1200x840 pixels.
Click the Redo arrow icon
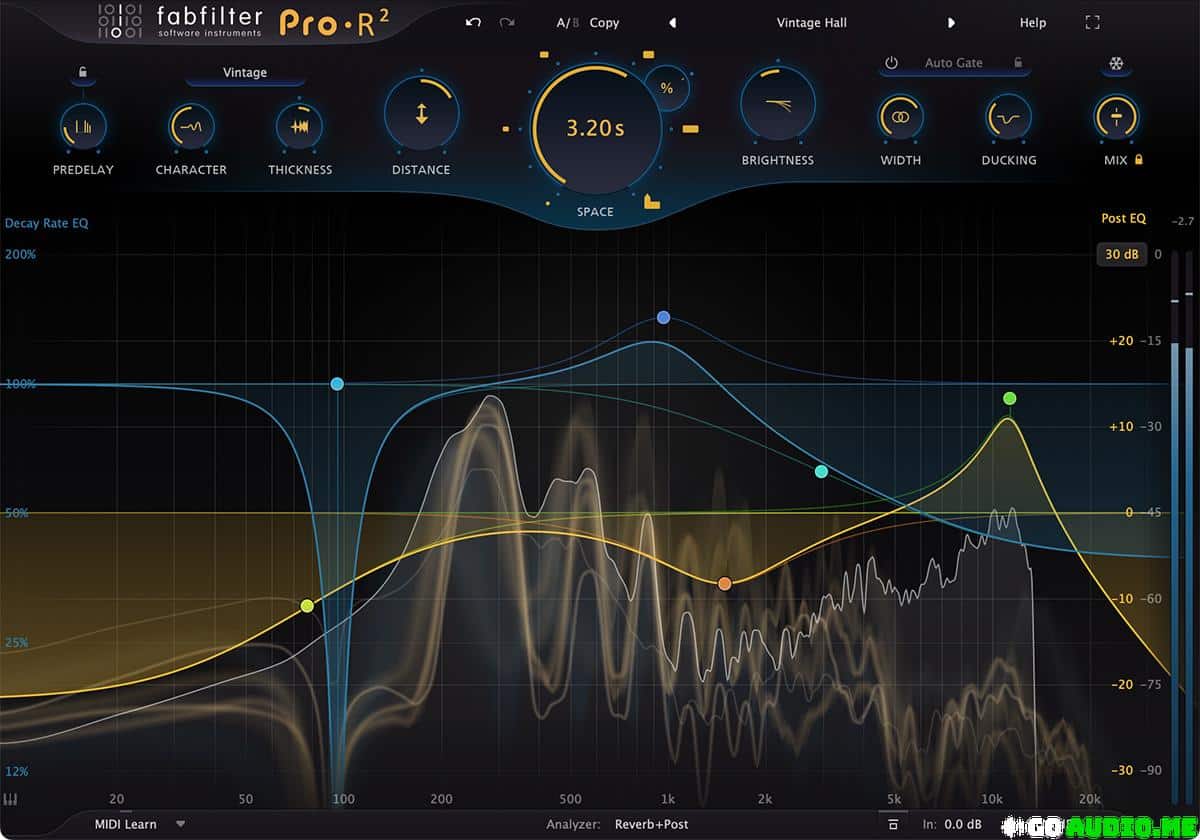pos(507,22)
